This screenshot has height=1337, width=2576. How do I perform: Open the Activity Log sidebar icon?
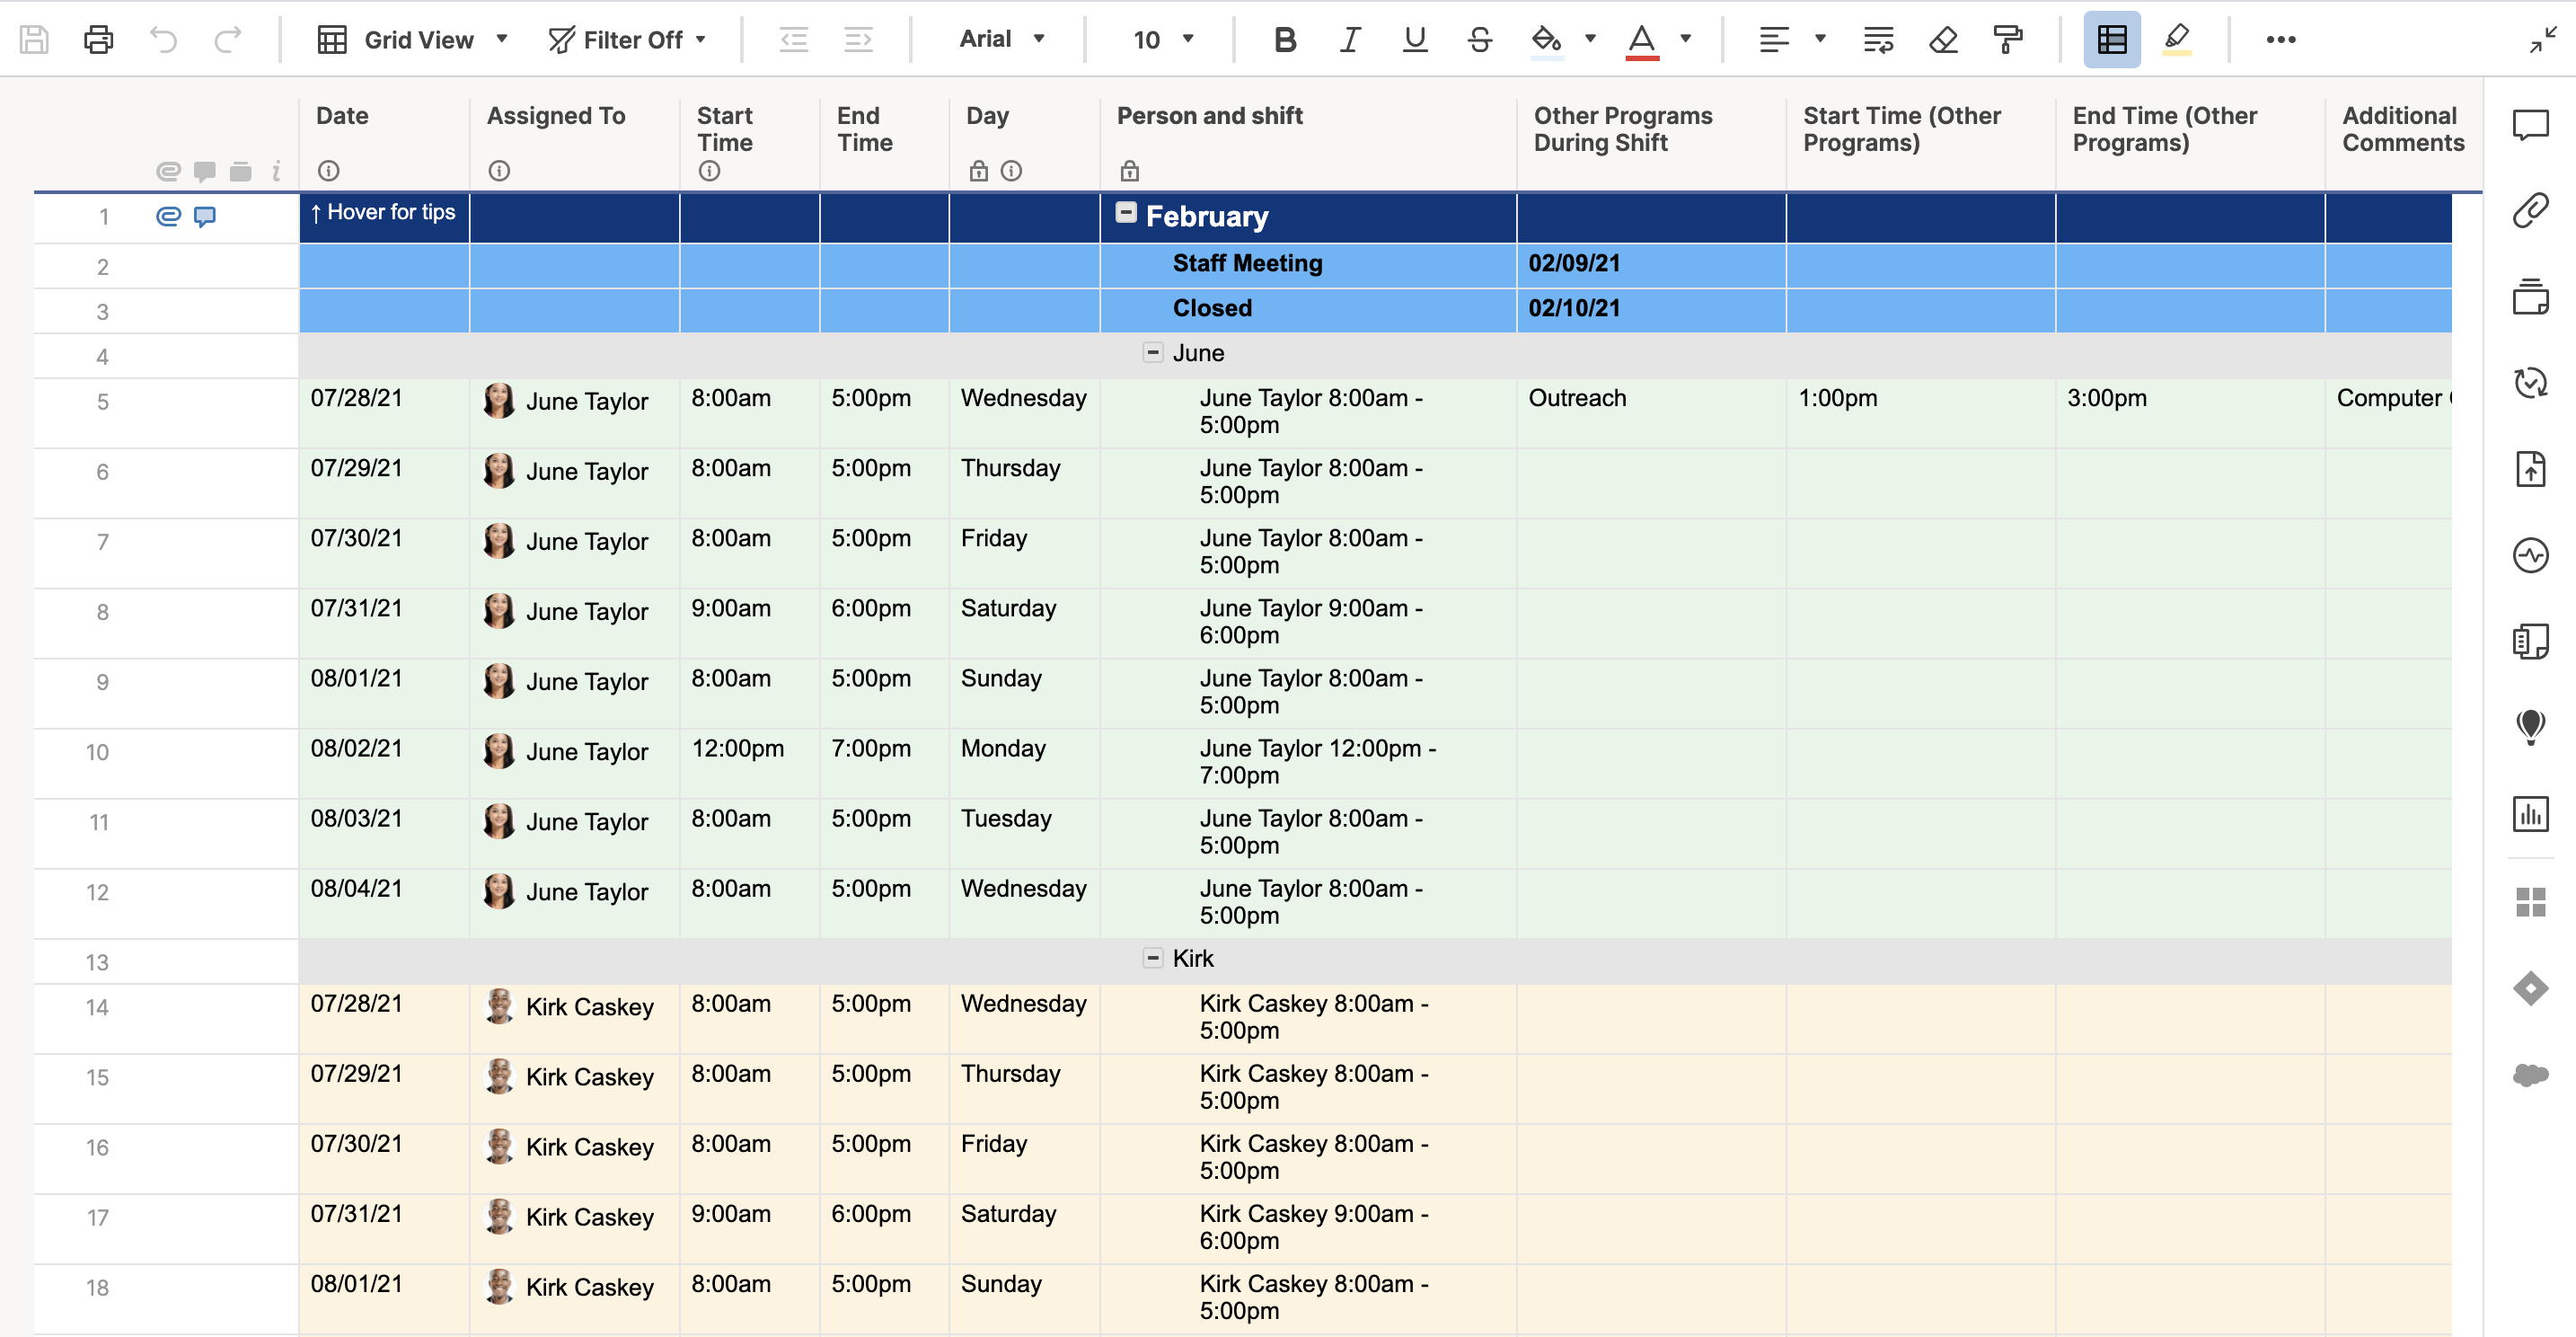click(x=2530, y=555)
